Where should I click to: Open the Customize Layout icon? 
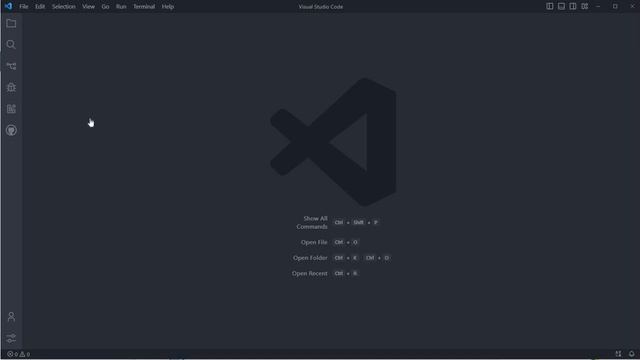point(584,6)
